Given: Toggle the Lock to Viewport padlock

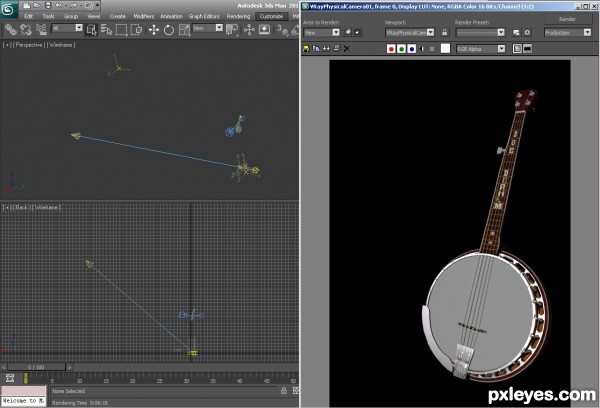Looking at the screenshot, I should [444, 33].
